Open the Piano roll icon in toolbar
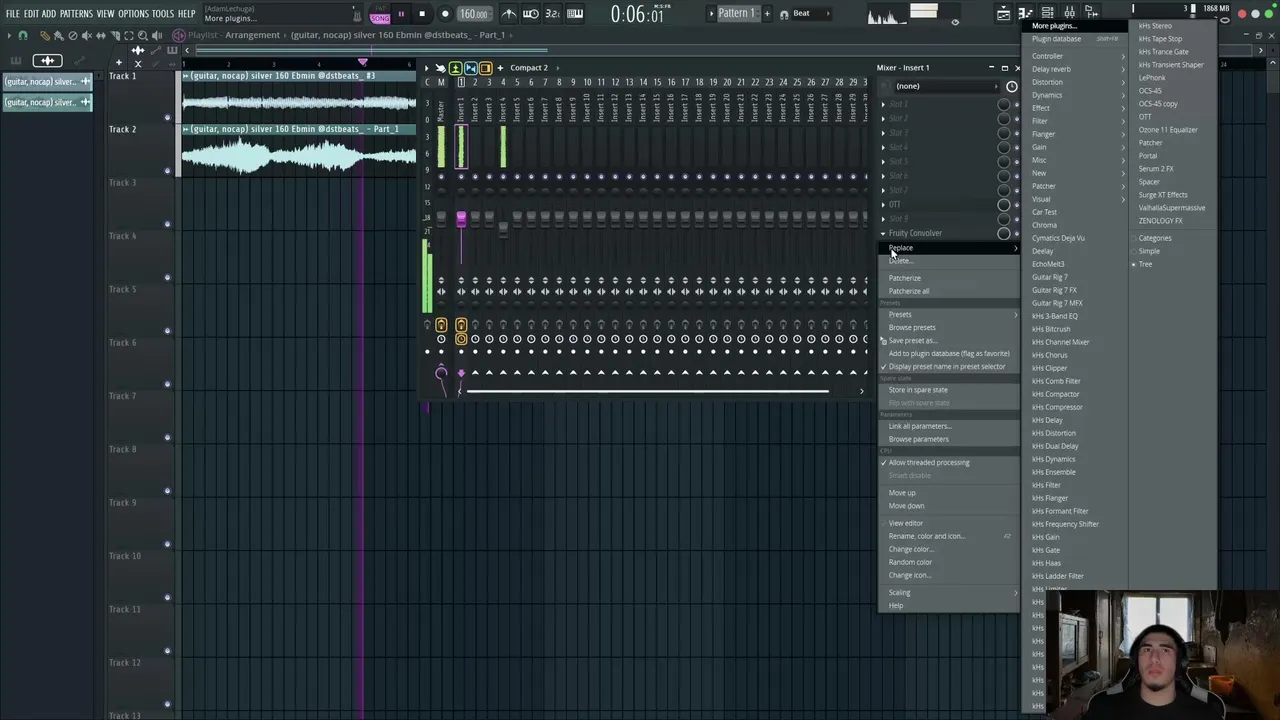1280x720 pixels. click(x=1025, y=13)
